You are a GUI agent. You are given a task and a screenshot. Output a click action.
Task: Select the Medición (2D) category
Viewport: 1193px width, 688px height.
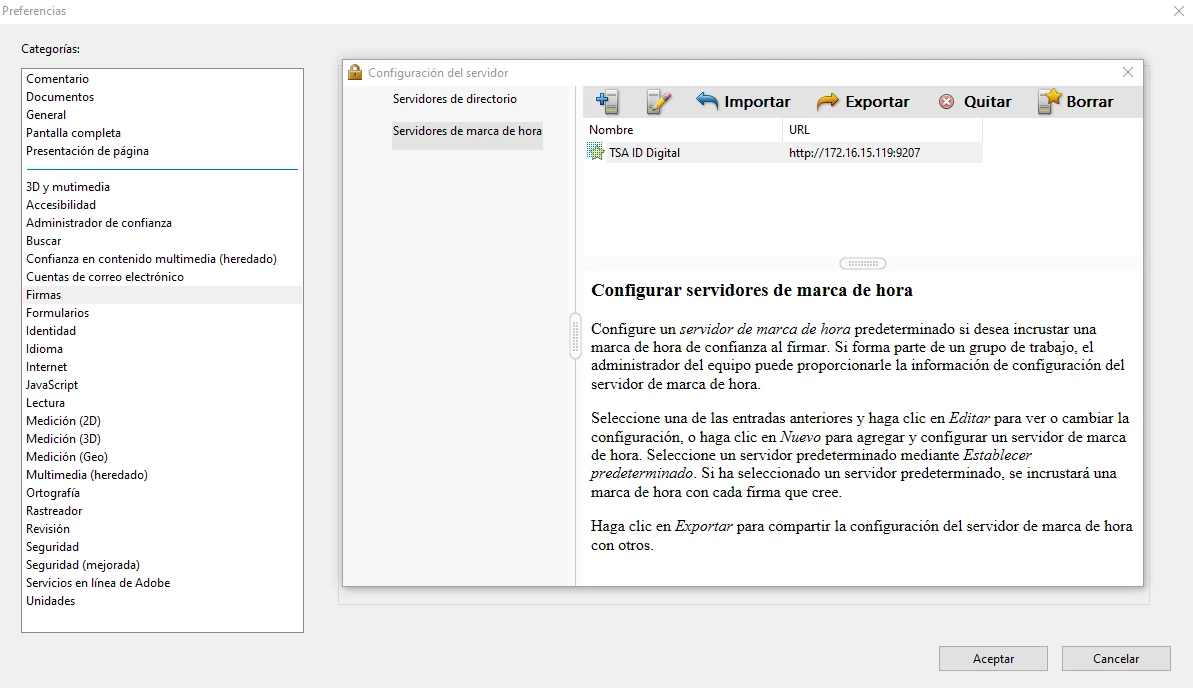tap(63, 421)
